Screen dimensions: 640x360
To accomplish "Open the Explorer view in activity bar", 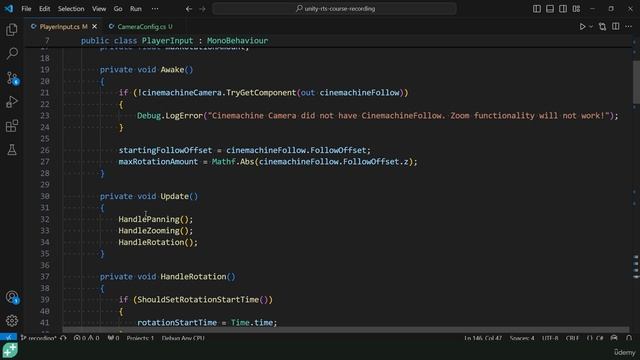I will 12,30.
